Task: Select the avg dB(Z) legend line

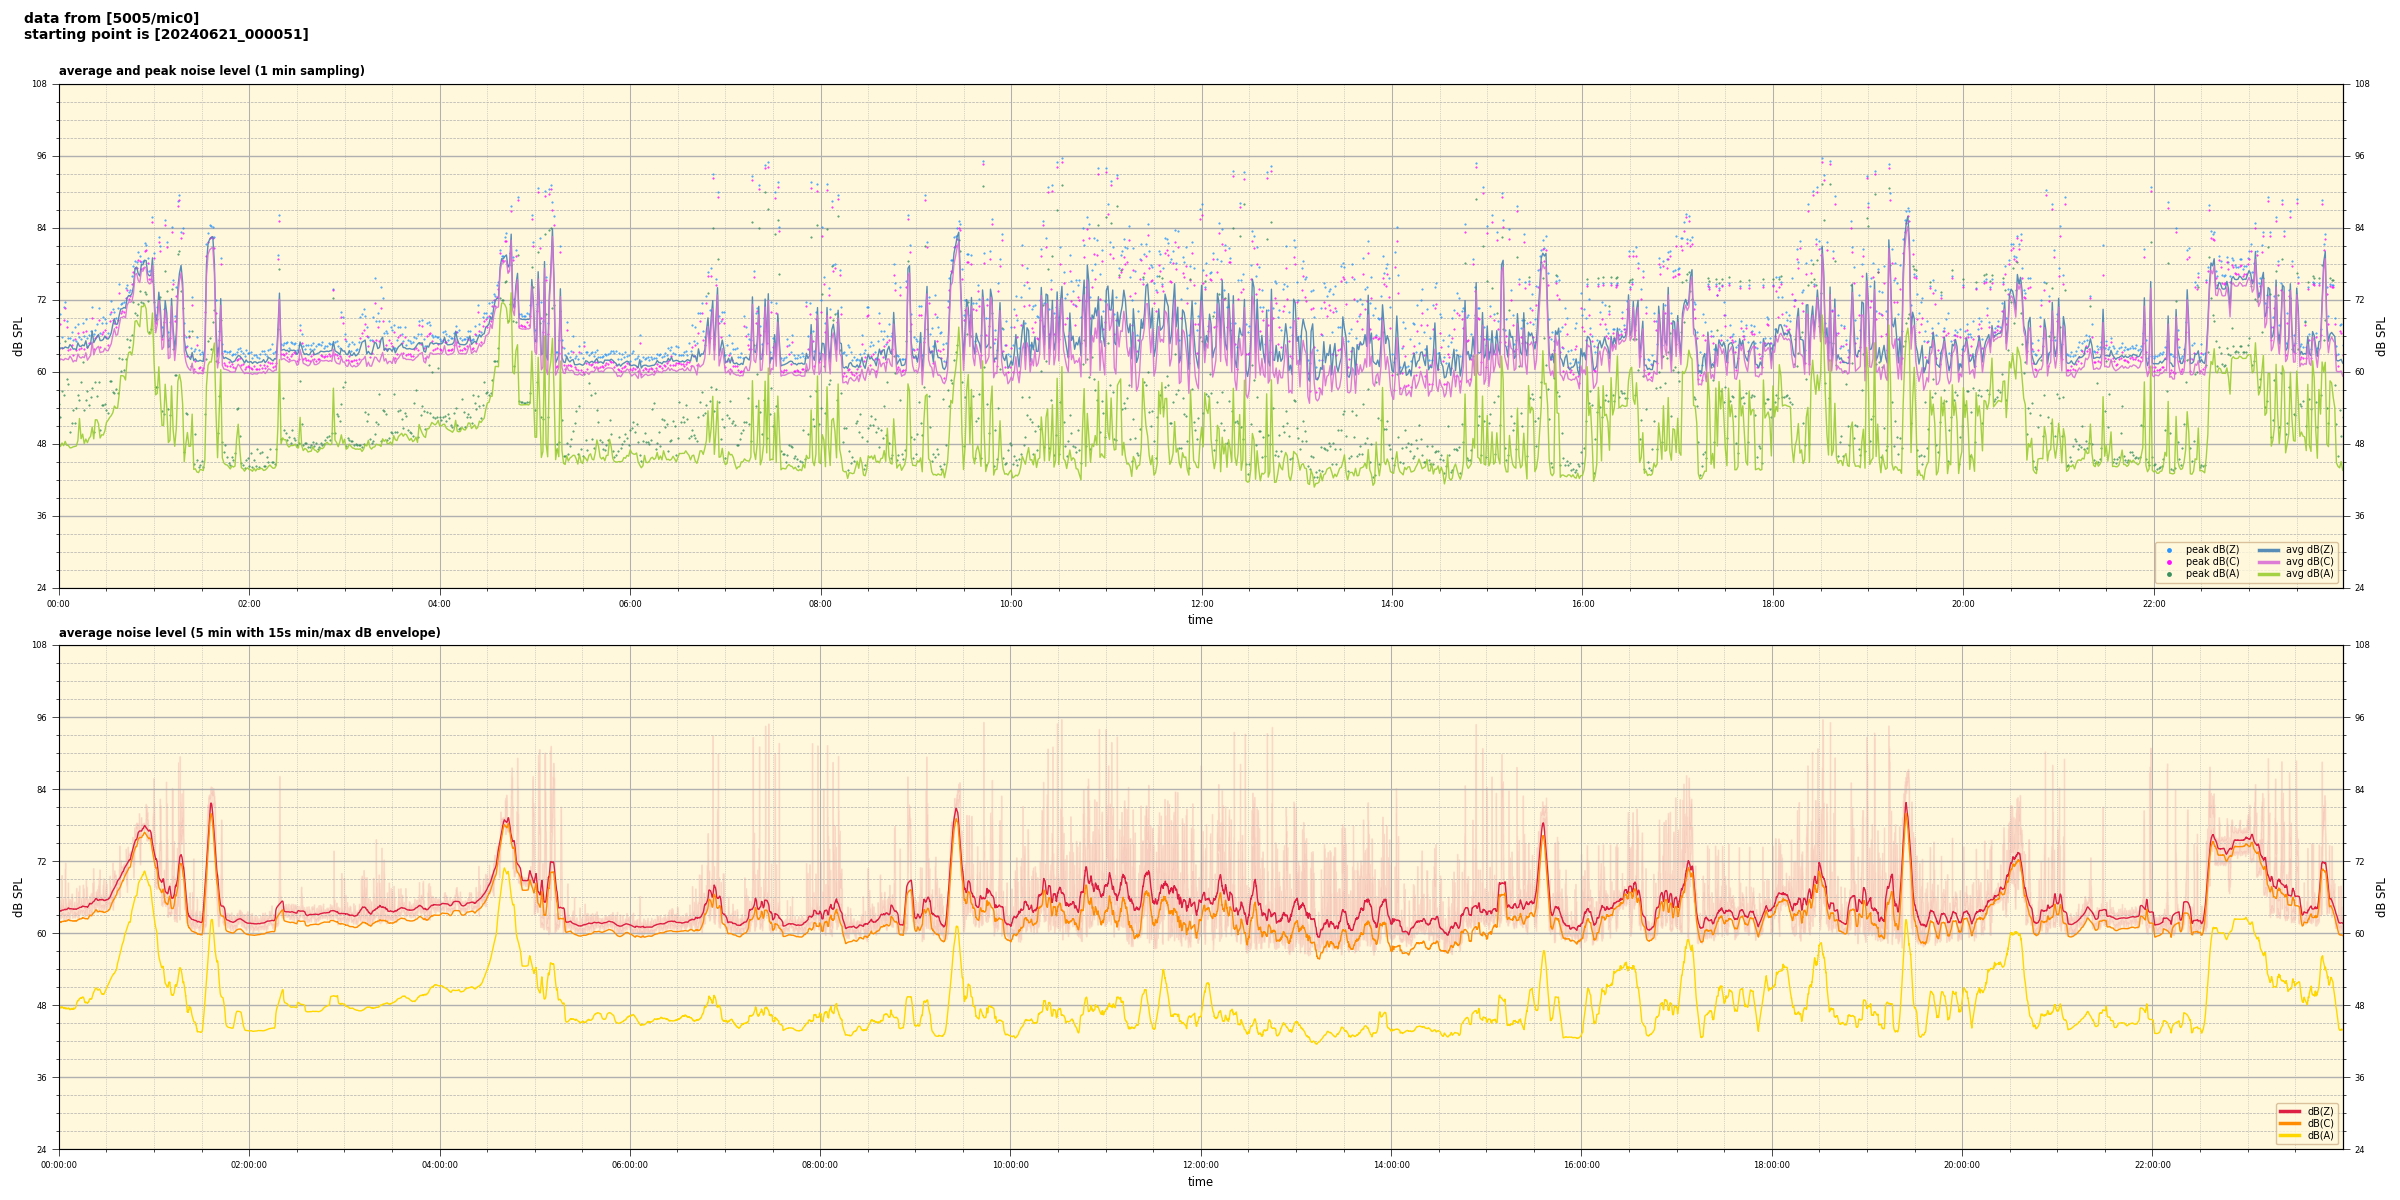Action: tap(2269, 550)
